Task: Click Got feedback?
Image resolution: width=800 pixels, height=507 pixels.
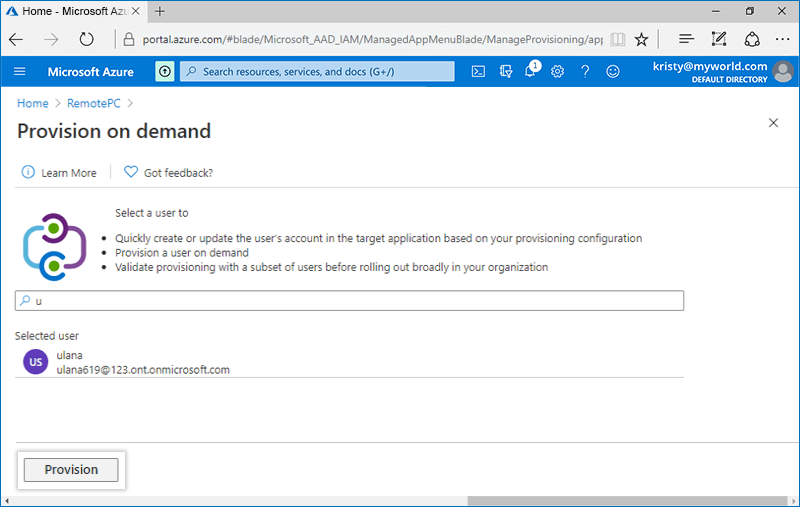Action: [169, 173]
